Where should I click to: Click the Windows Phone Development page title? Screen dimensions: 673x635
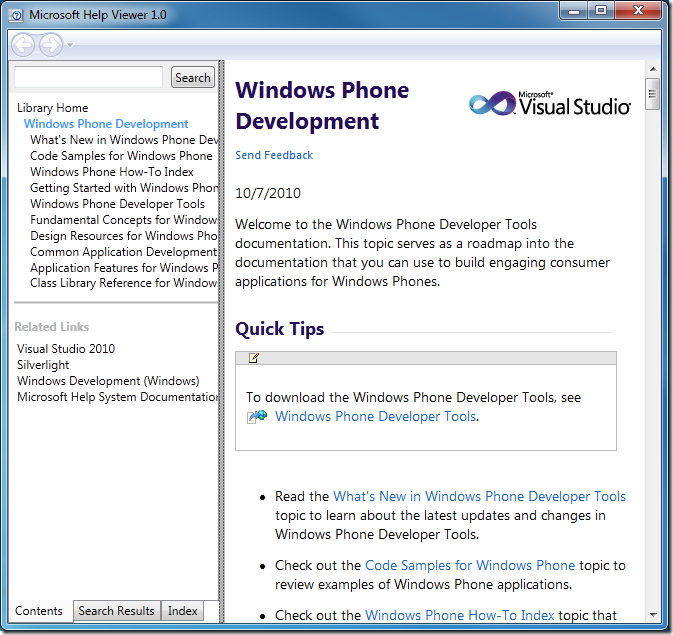click(322, 106)
